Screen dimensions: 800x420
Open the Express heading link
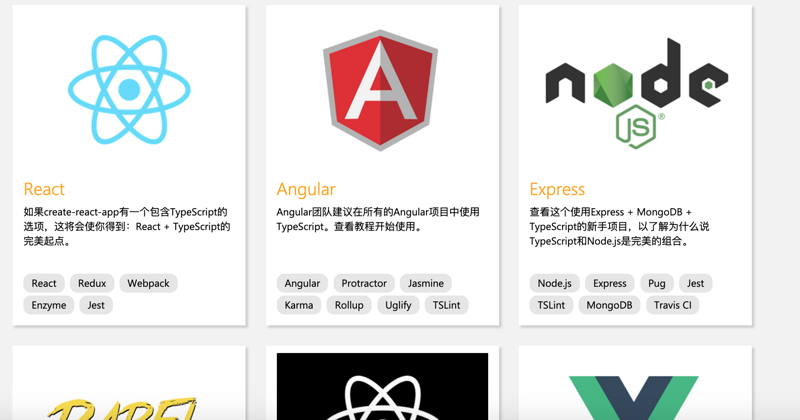(557, 189)
